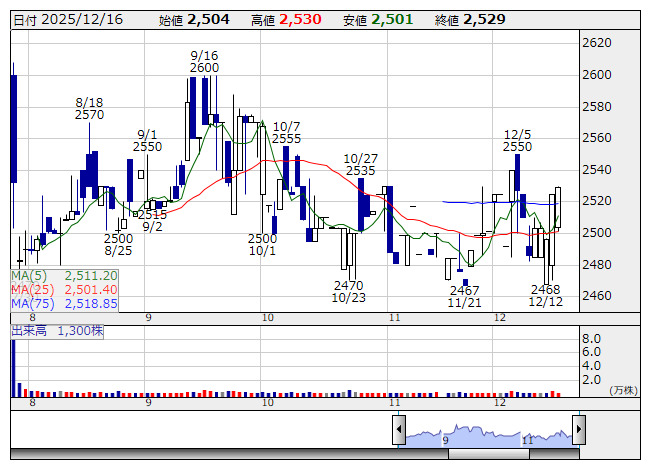Click the horizontal scrollbar thumb below the mini chart
Image resolution: width=653 pixels, height=470 pixels.
(x=489, y=454)
